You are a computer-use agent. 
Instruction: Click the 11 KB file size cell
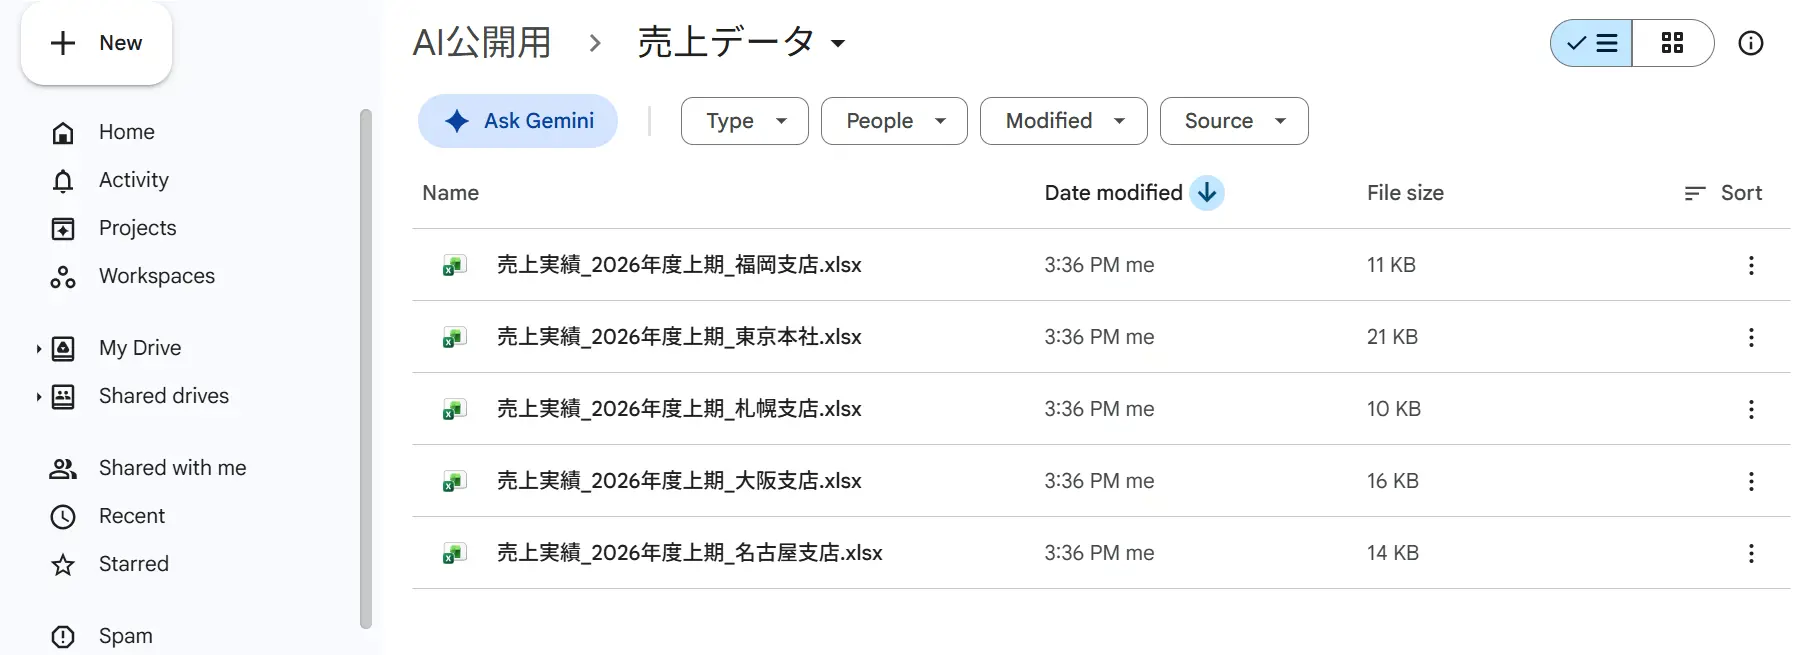1391,265
